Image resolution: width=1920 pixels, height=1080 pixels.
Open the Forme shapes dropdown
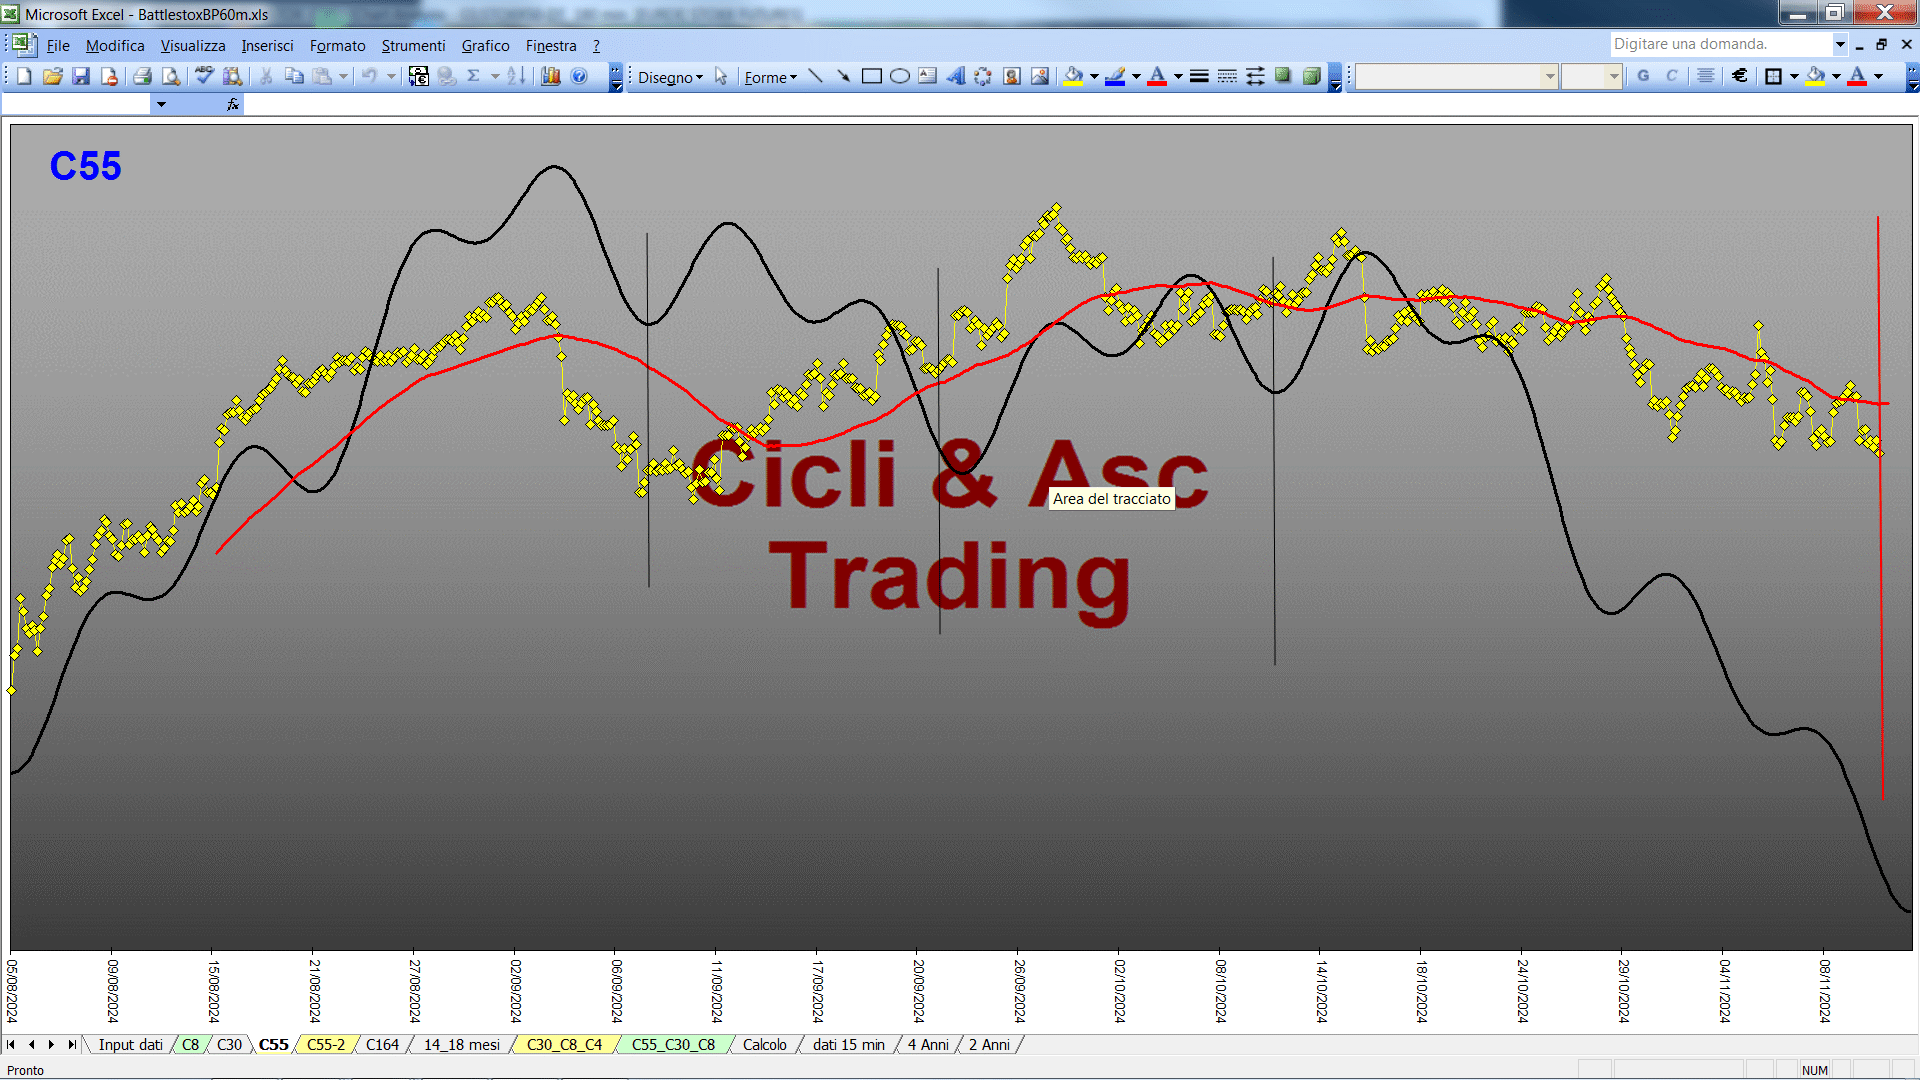pos(770,77)
